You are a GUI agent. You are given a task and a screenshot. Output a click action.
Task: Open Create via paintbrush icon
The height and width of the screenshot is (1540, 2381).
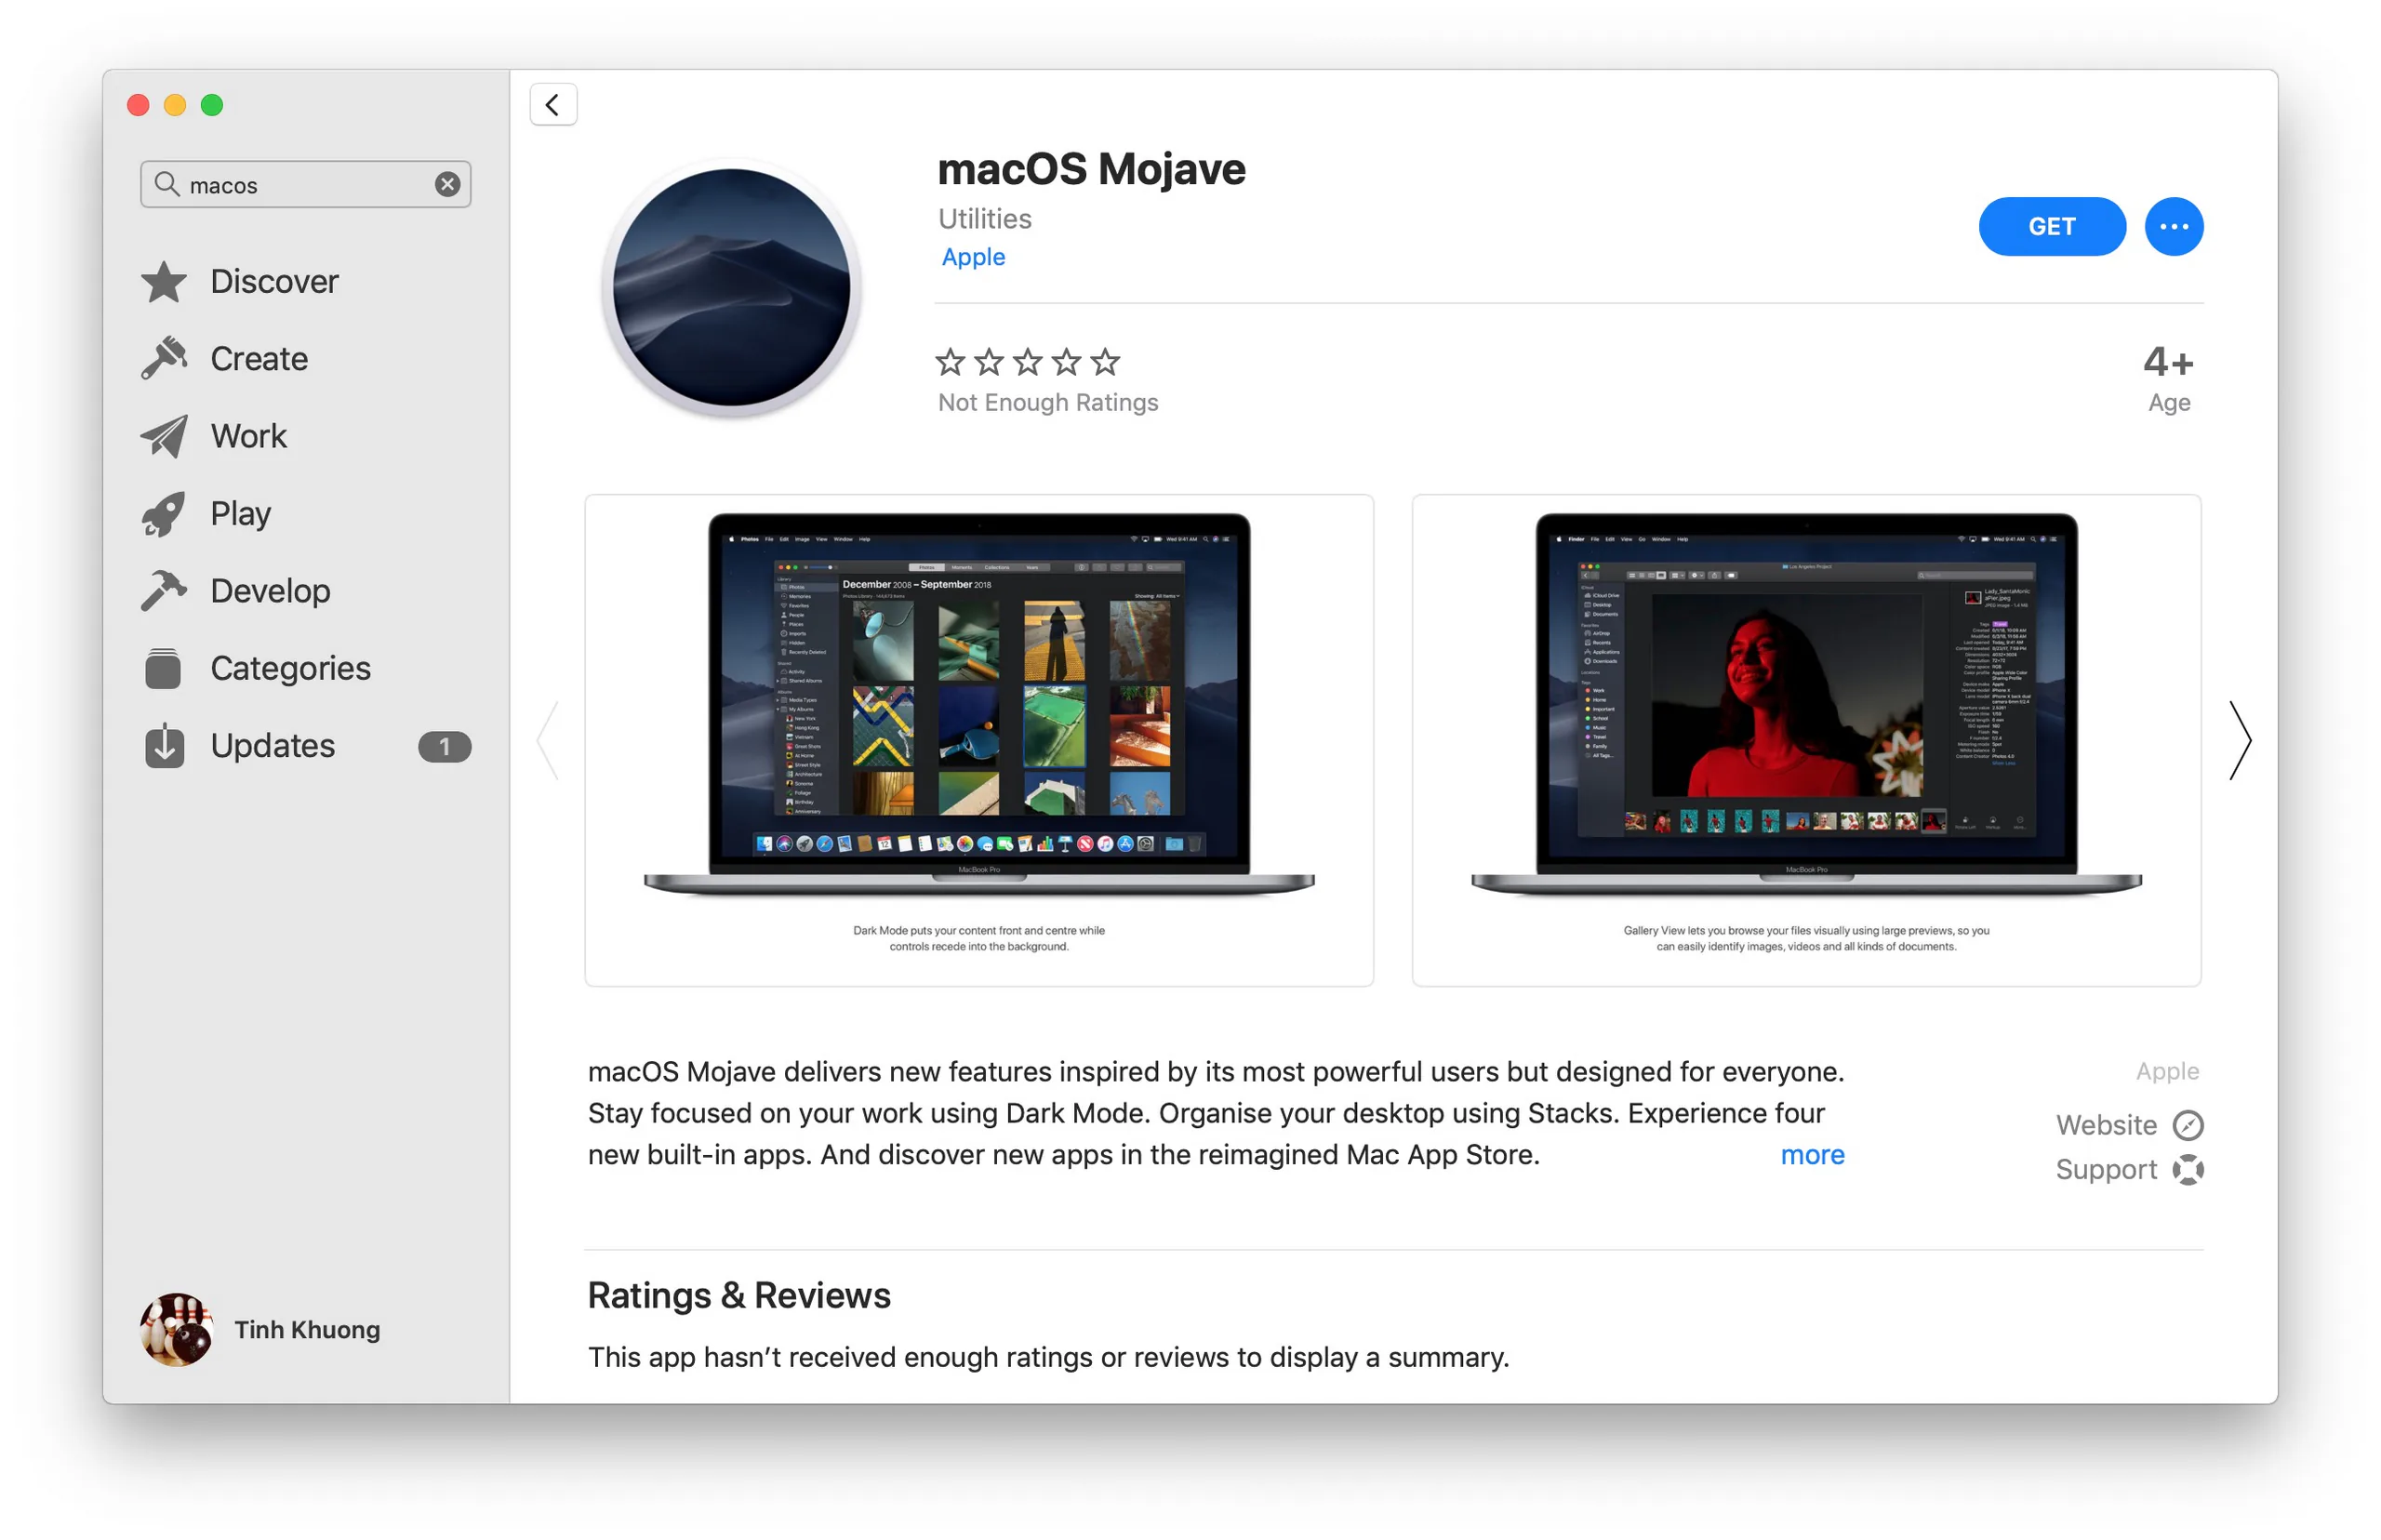point(164,358)
